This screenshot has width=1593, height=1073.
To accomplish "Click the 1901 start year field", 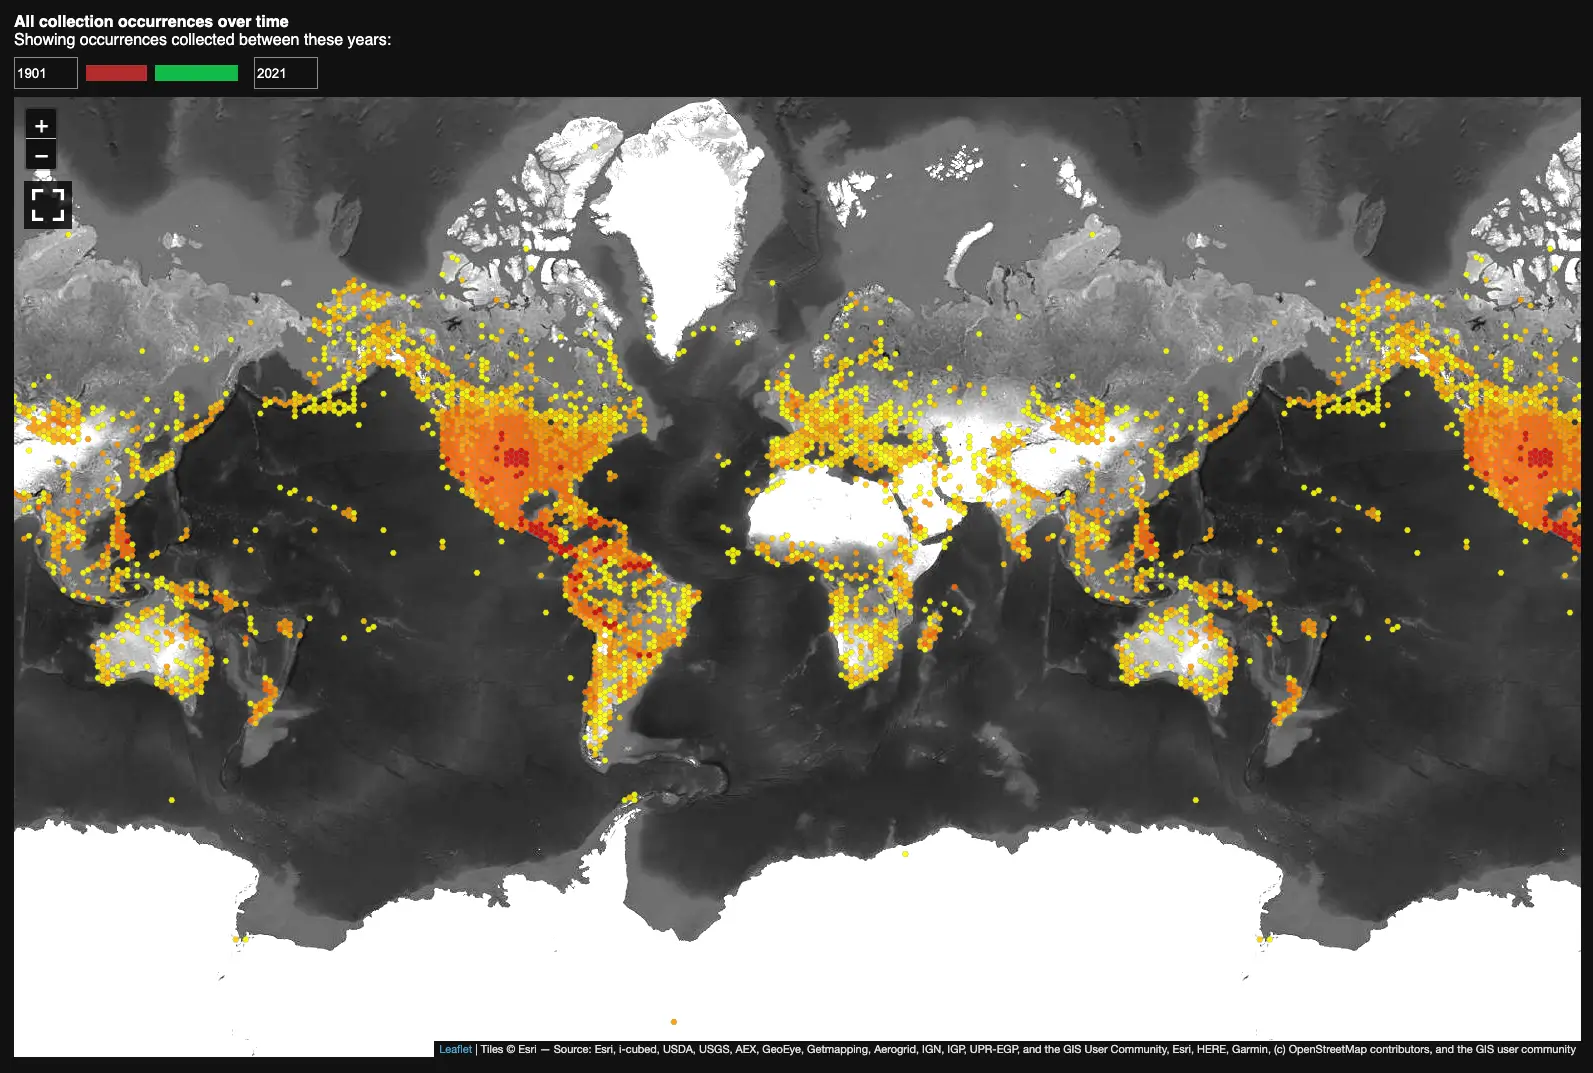I will [x=46, y=73].
